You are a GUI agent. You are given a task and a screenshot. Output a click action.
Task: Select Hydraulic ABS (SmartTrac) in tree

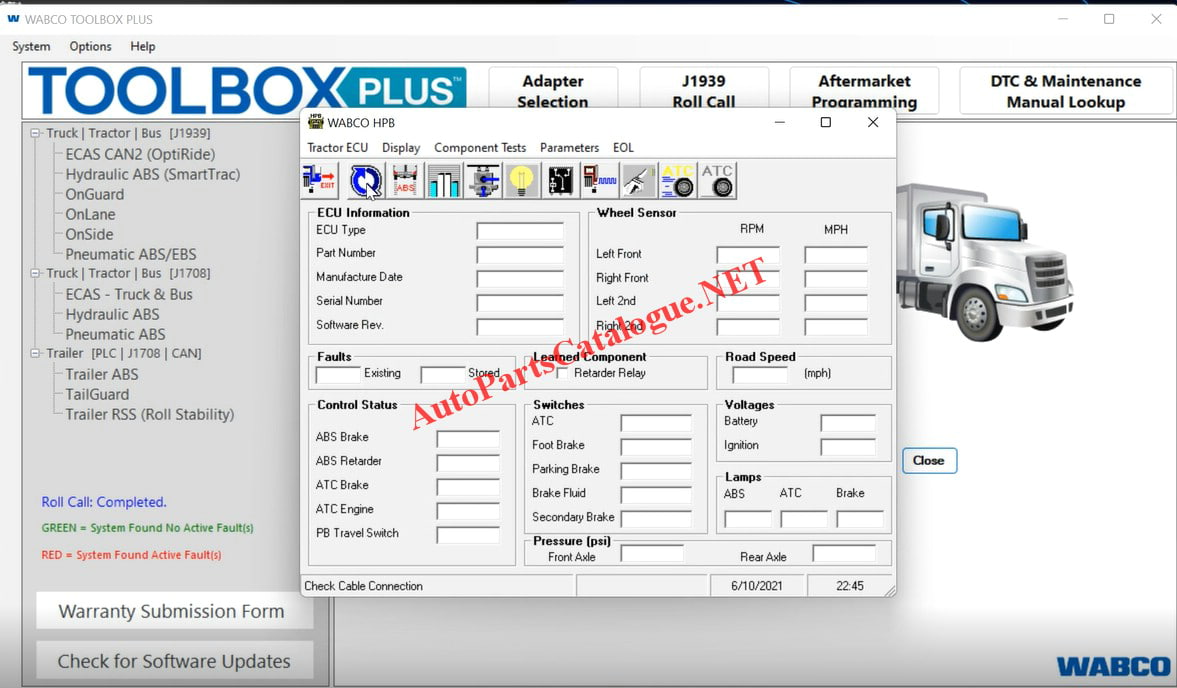click(x=152, y=174)
